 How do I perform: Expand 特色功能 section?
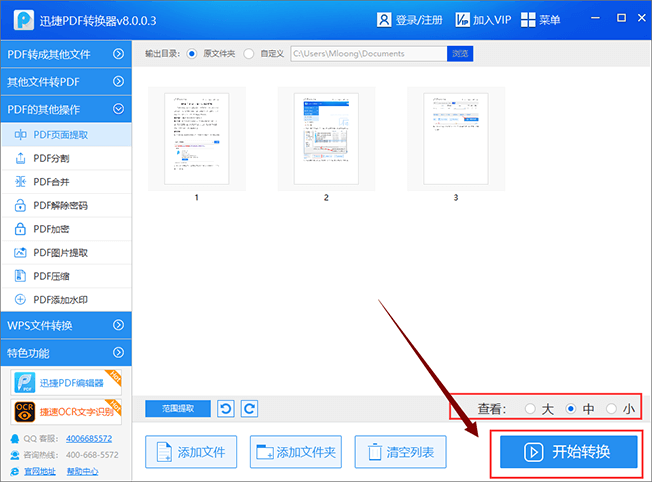point(66,353)
